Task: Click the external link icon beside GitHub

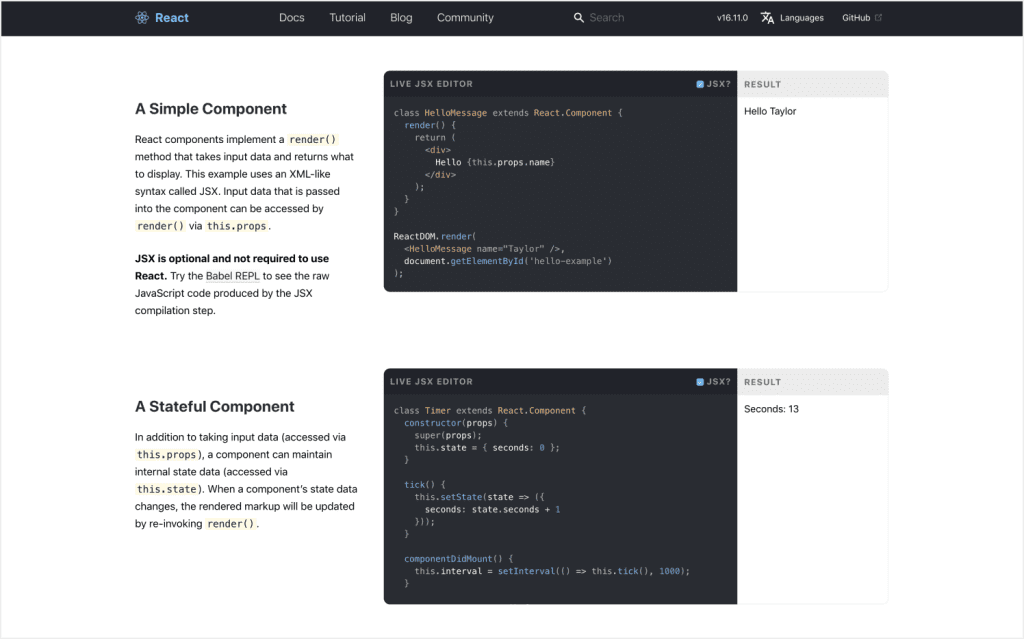Action: click(x=879, y=18)
